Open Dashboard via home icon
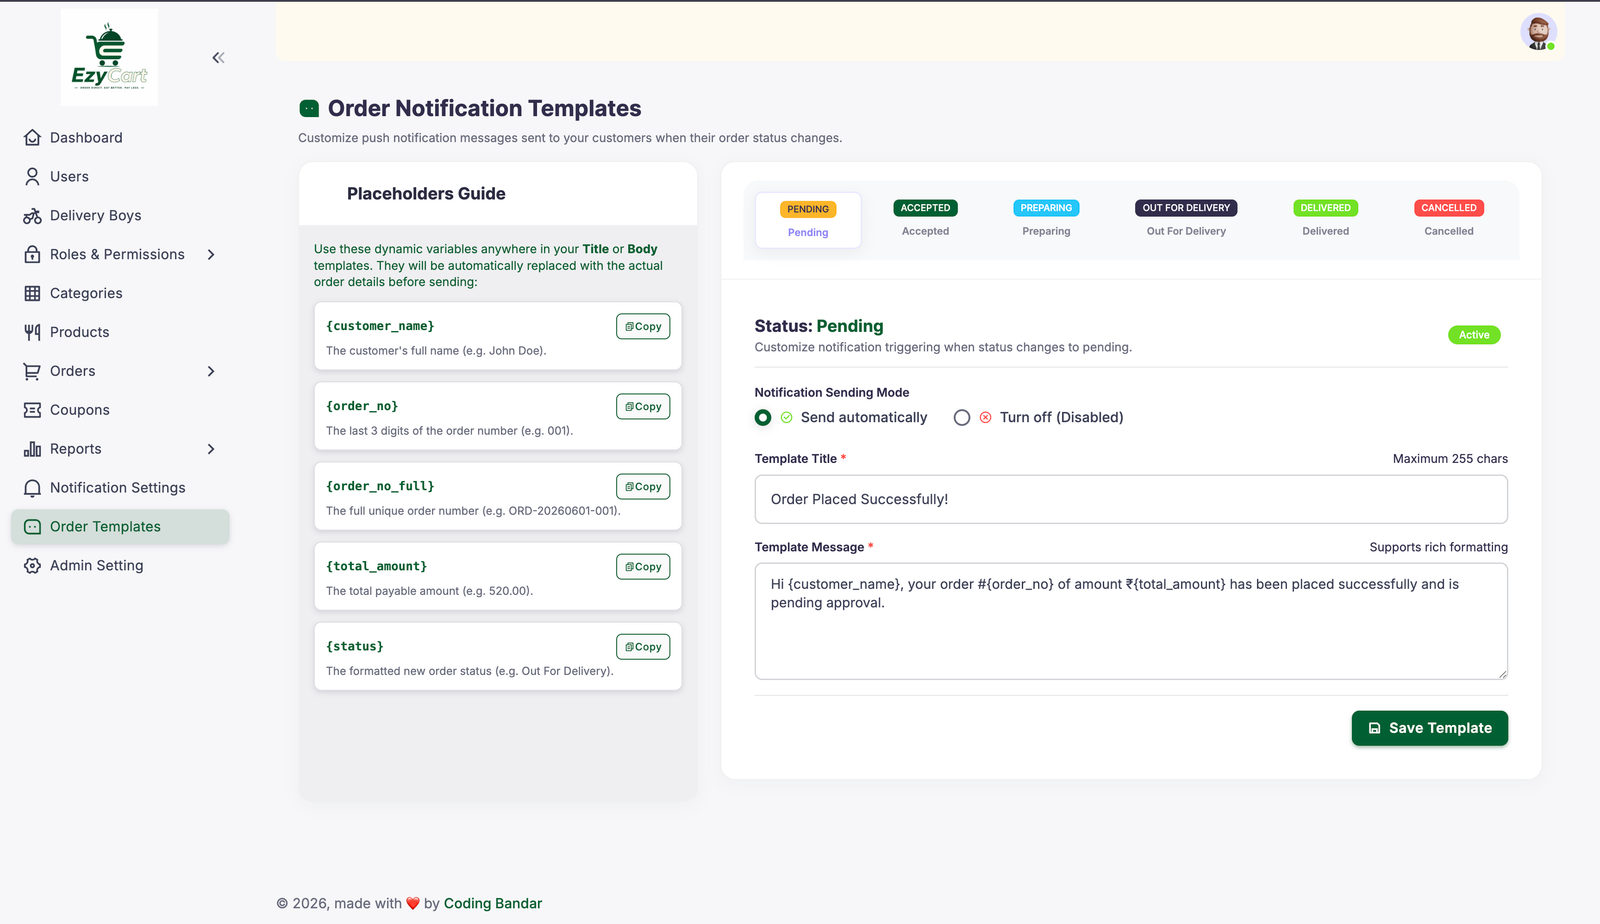 pos(32,138)
